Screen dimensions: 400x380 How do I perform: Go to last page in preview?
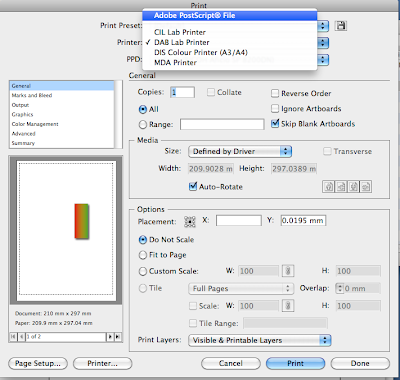pos(118,337)
